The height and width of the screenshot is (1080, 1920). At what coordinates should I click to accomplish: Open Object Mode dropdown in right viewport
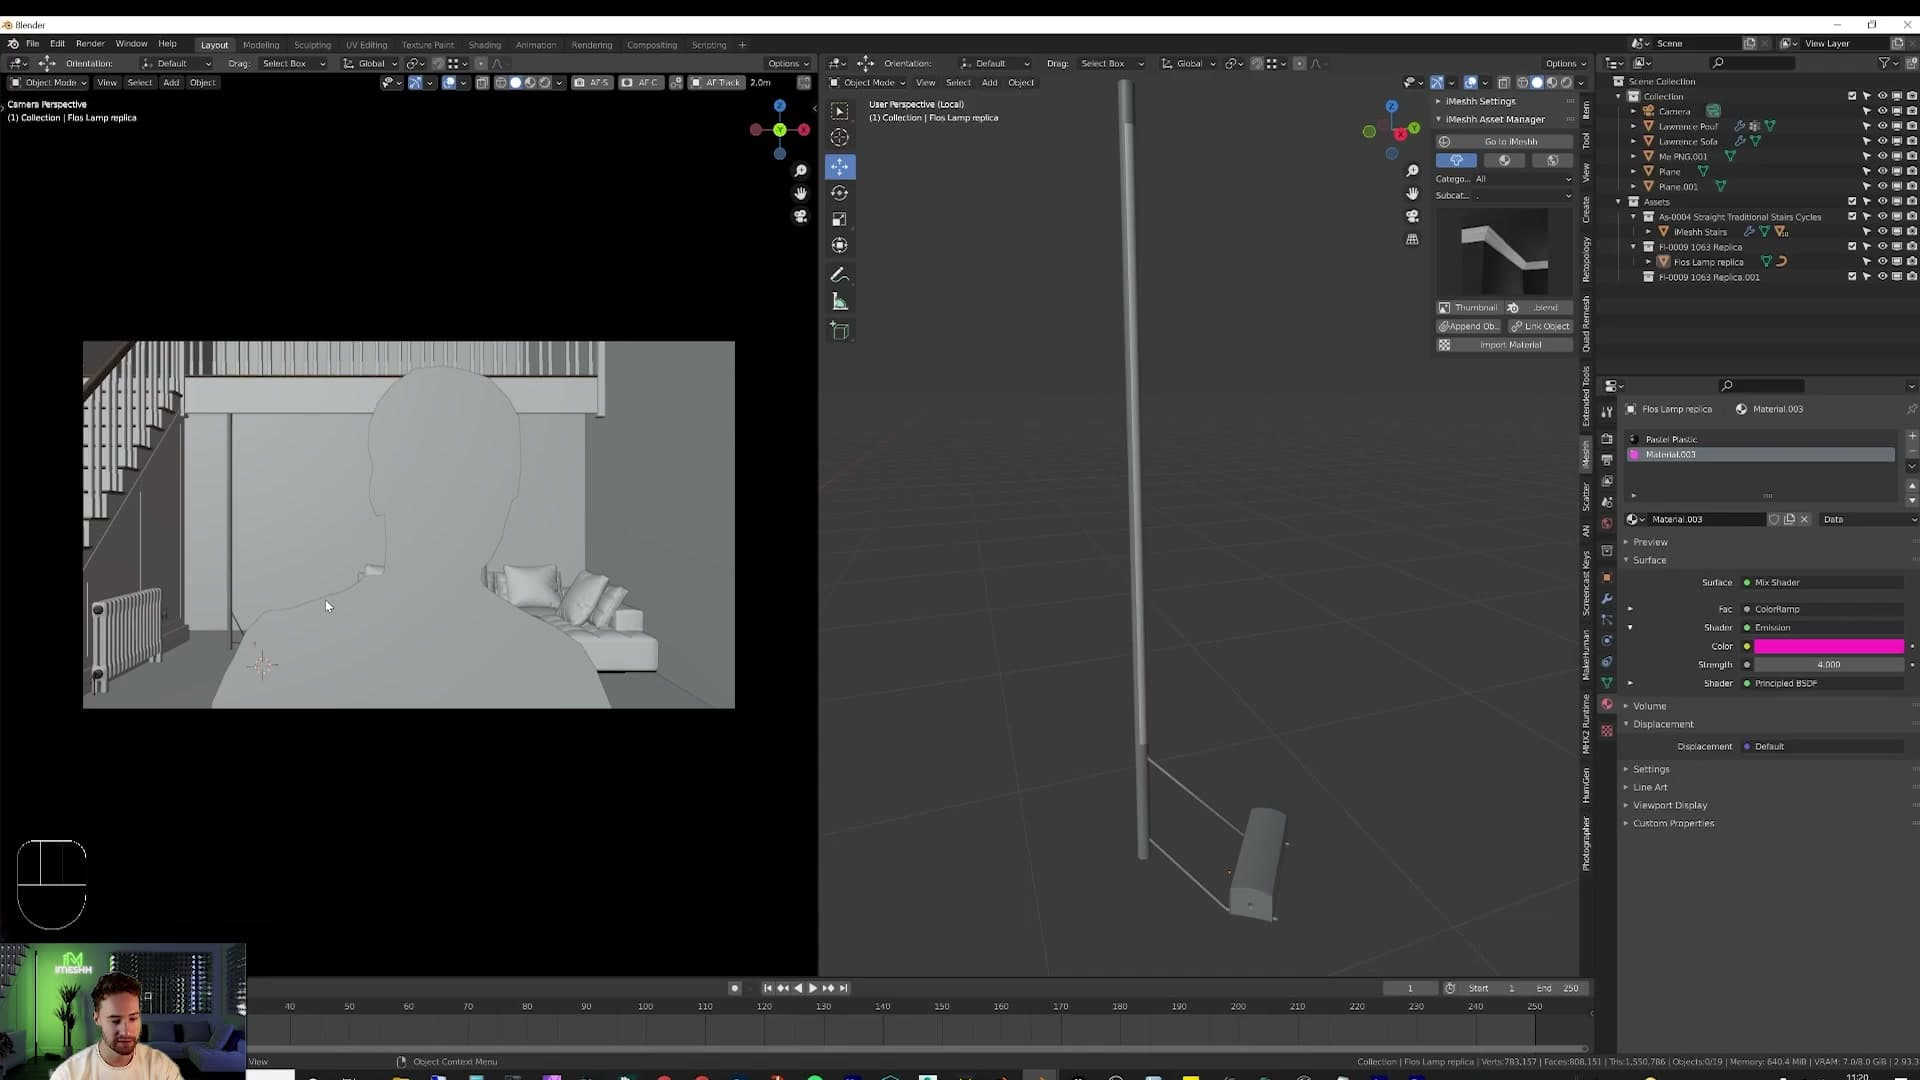pyautogui.click(x=868, y=83)
